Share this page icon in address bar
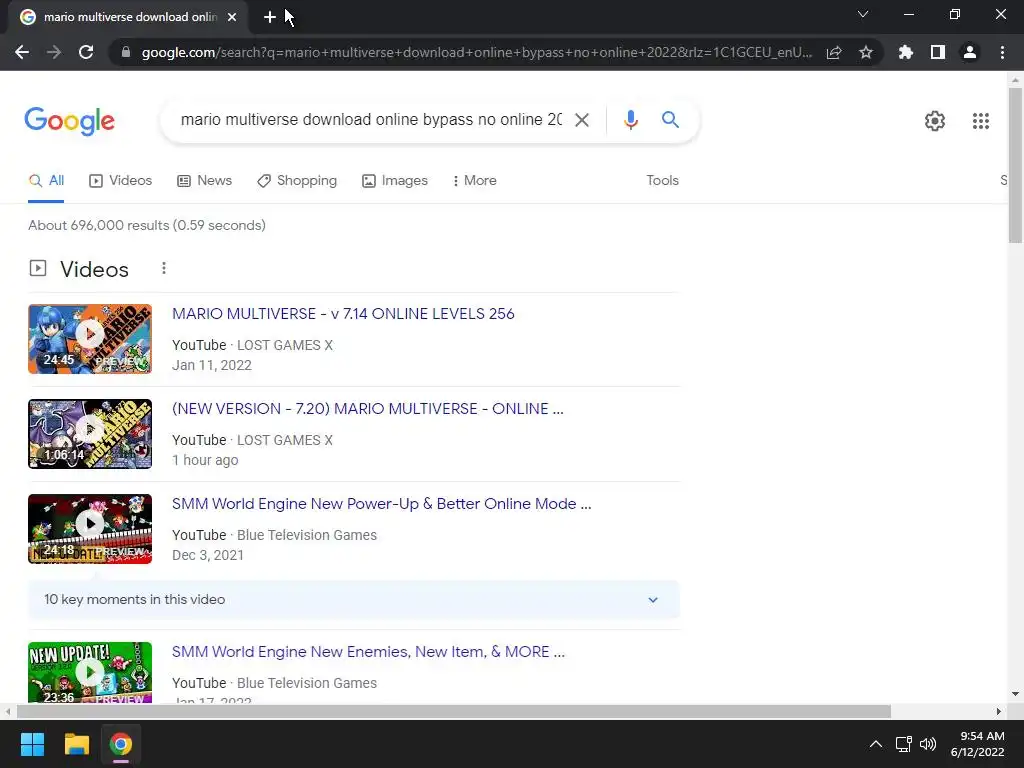Viewport: 1024px width, 768px height. 834,52
